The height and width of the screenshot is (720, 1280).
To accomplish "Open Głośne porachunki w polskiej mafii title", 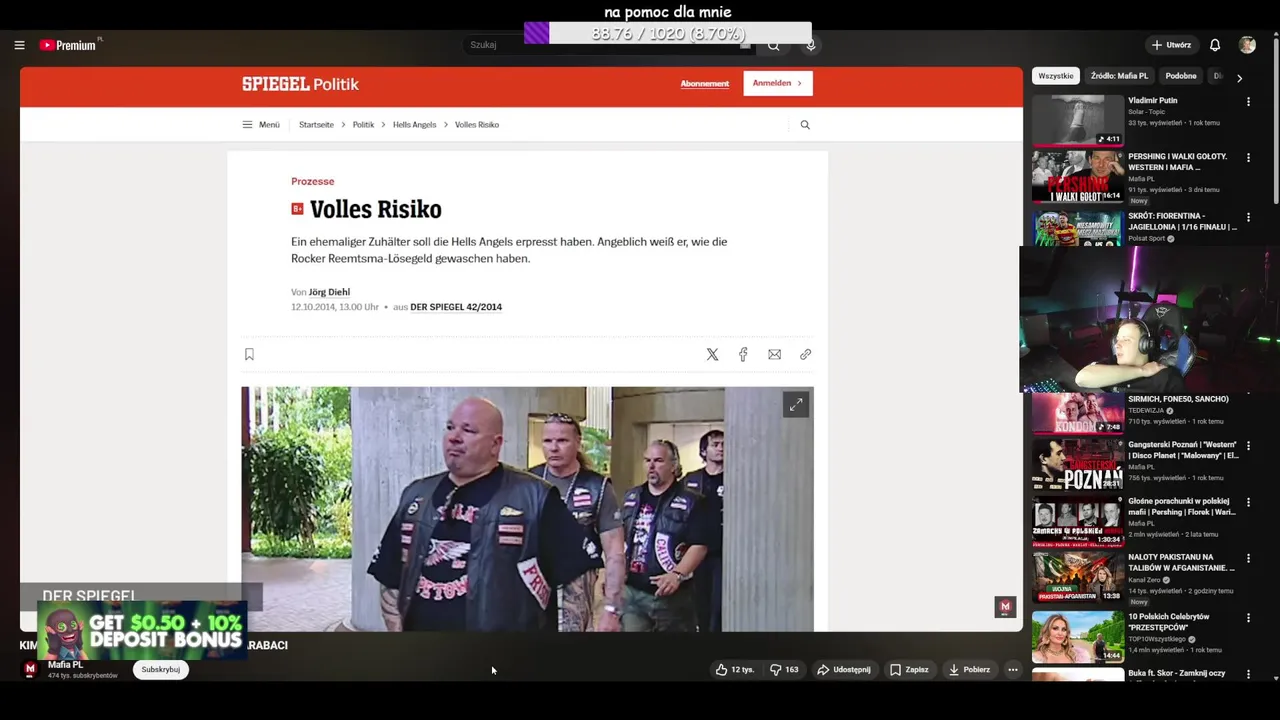I will click(x=1182, y=507).
